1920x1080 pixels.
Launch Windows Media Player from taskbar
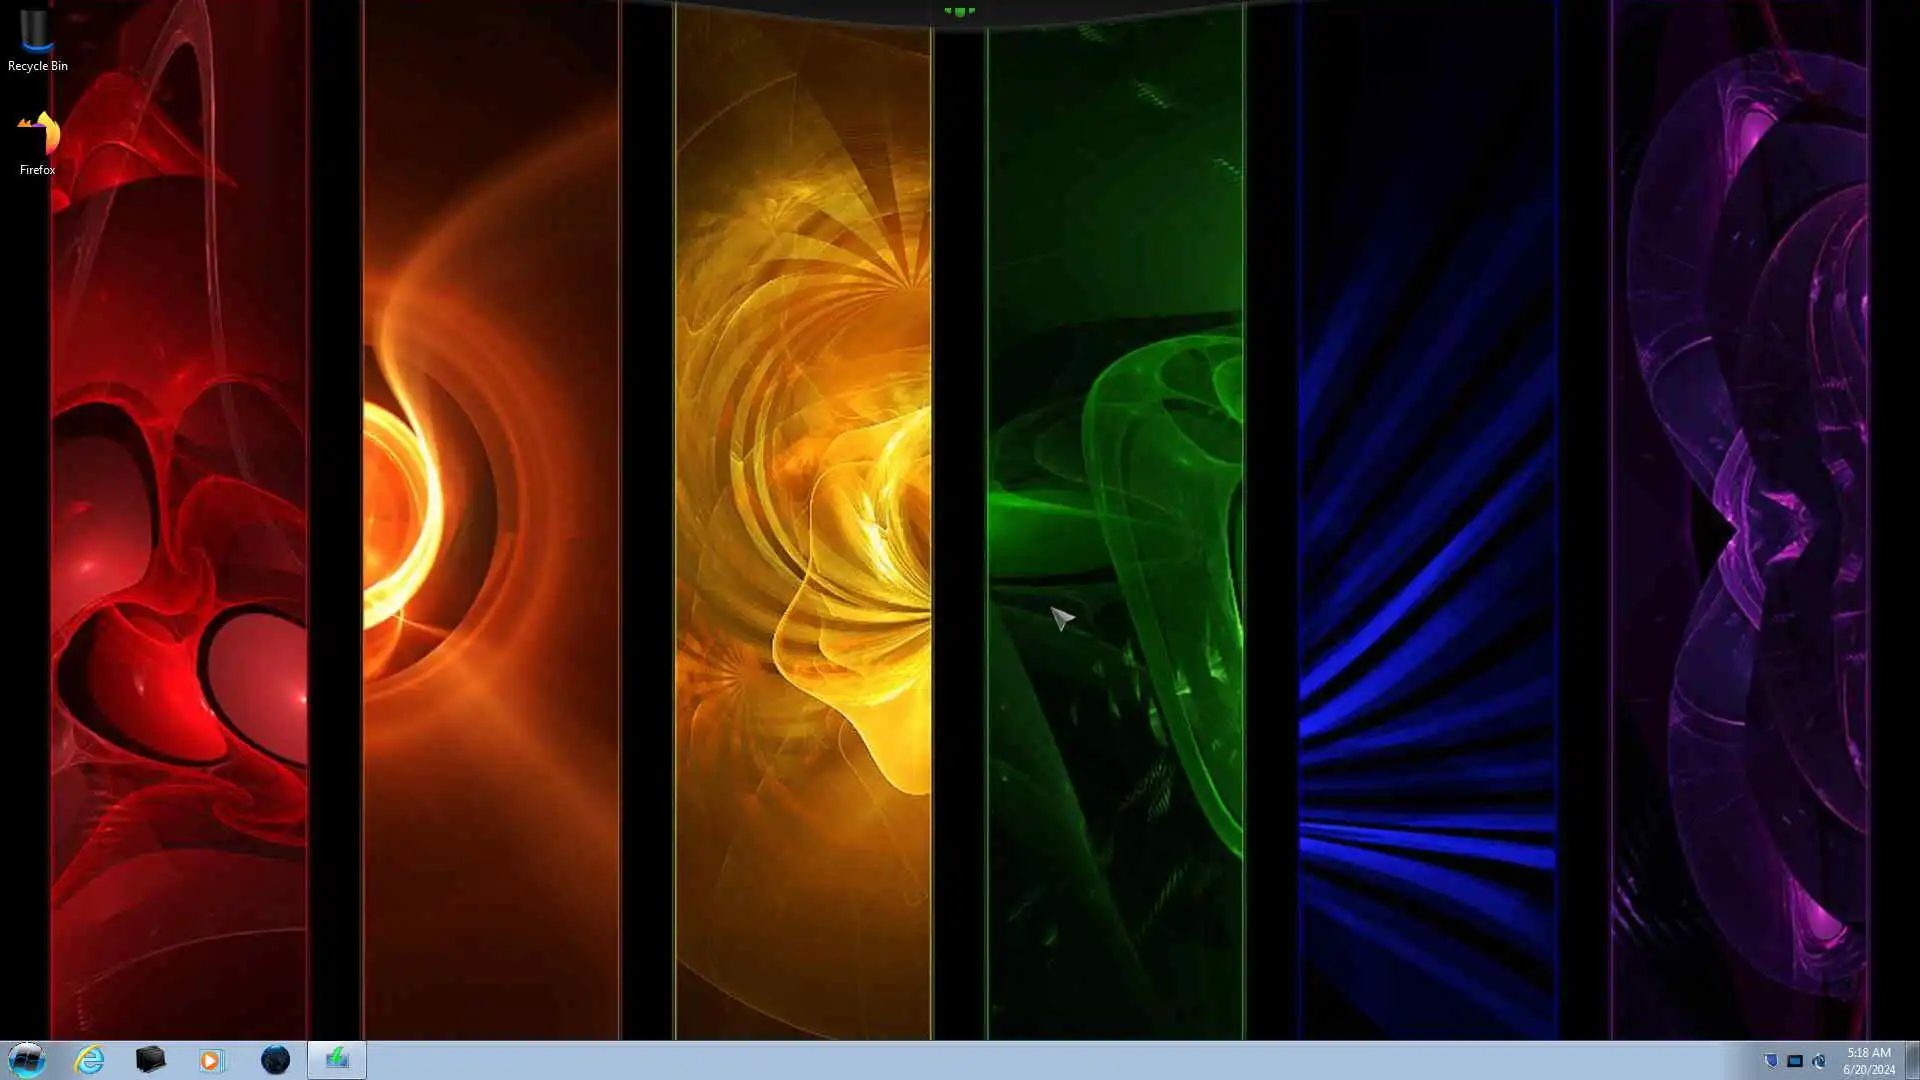click(x=211, y=1060)
